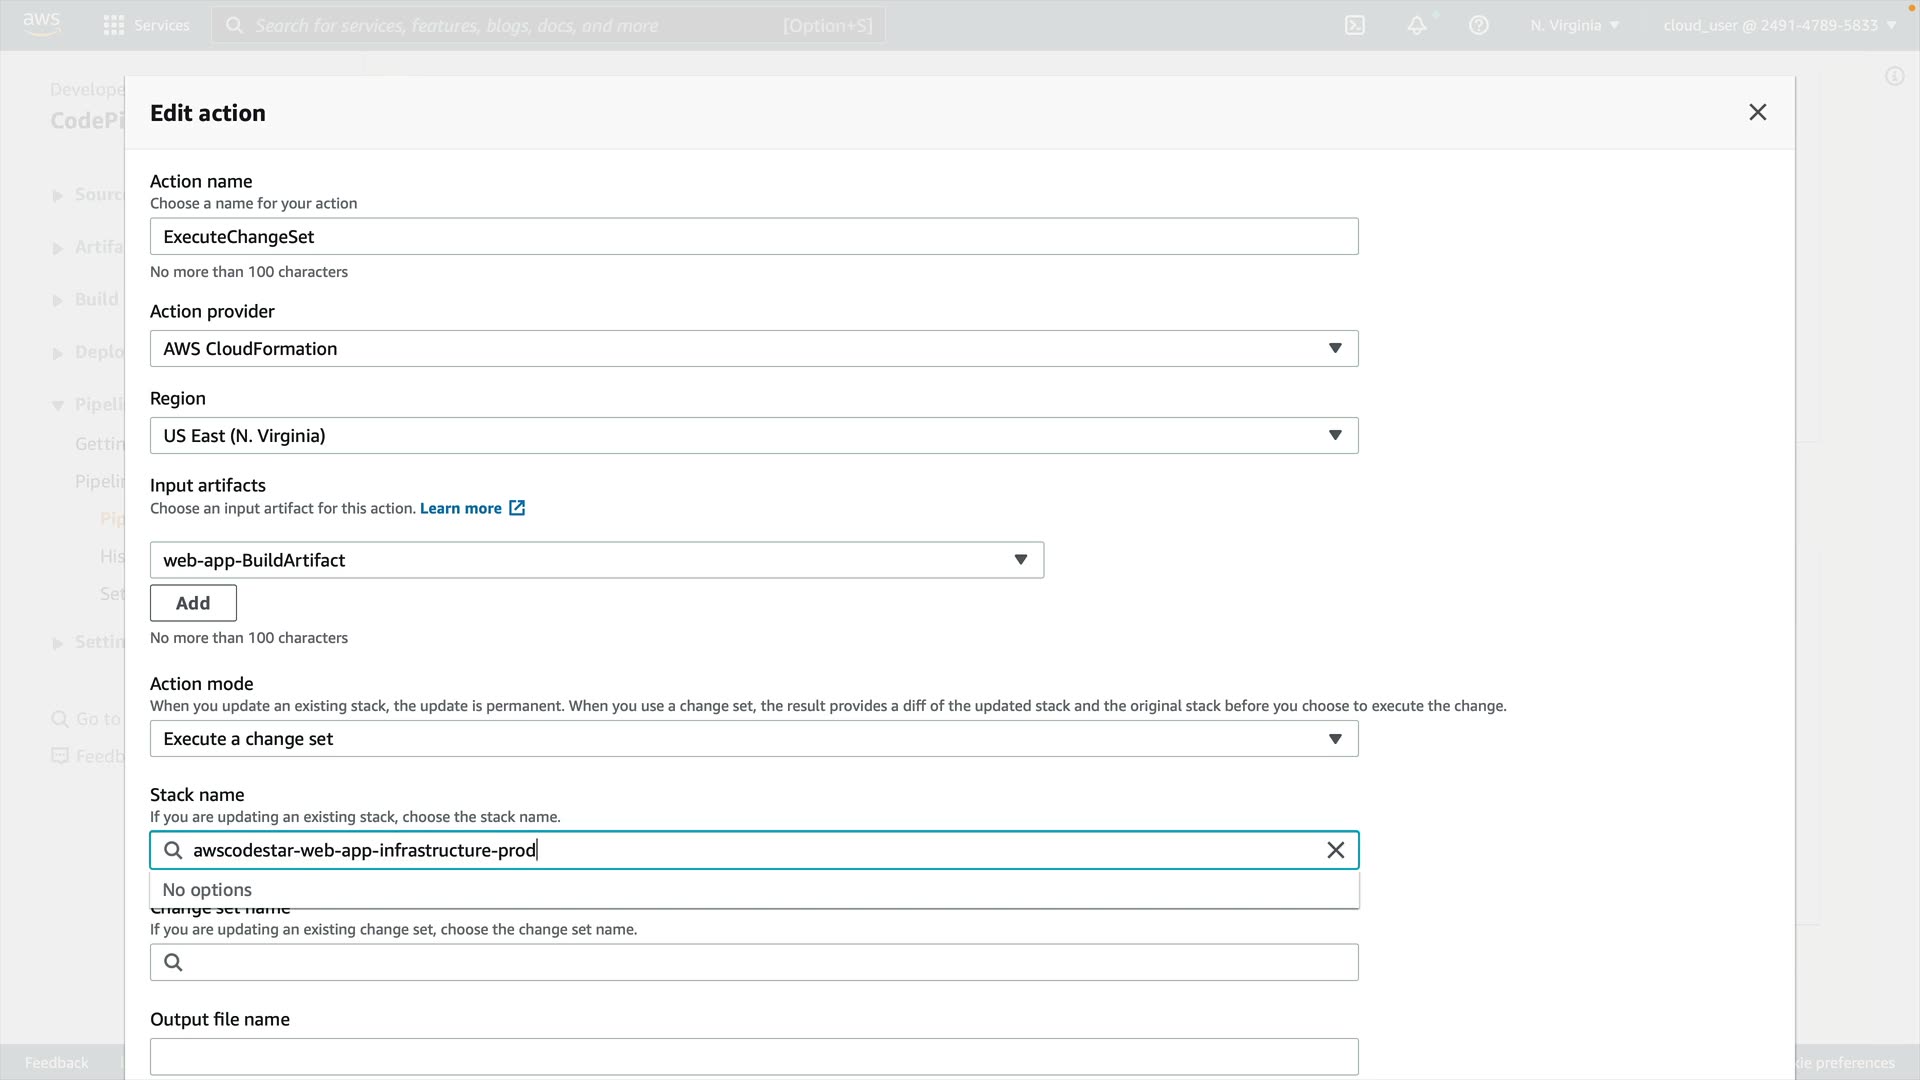
Task: Focus the Output file name field
Action: tap(754, 1056)
